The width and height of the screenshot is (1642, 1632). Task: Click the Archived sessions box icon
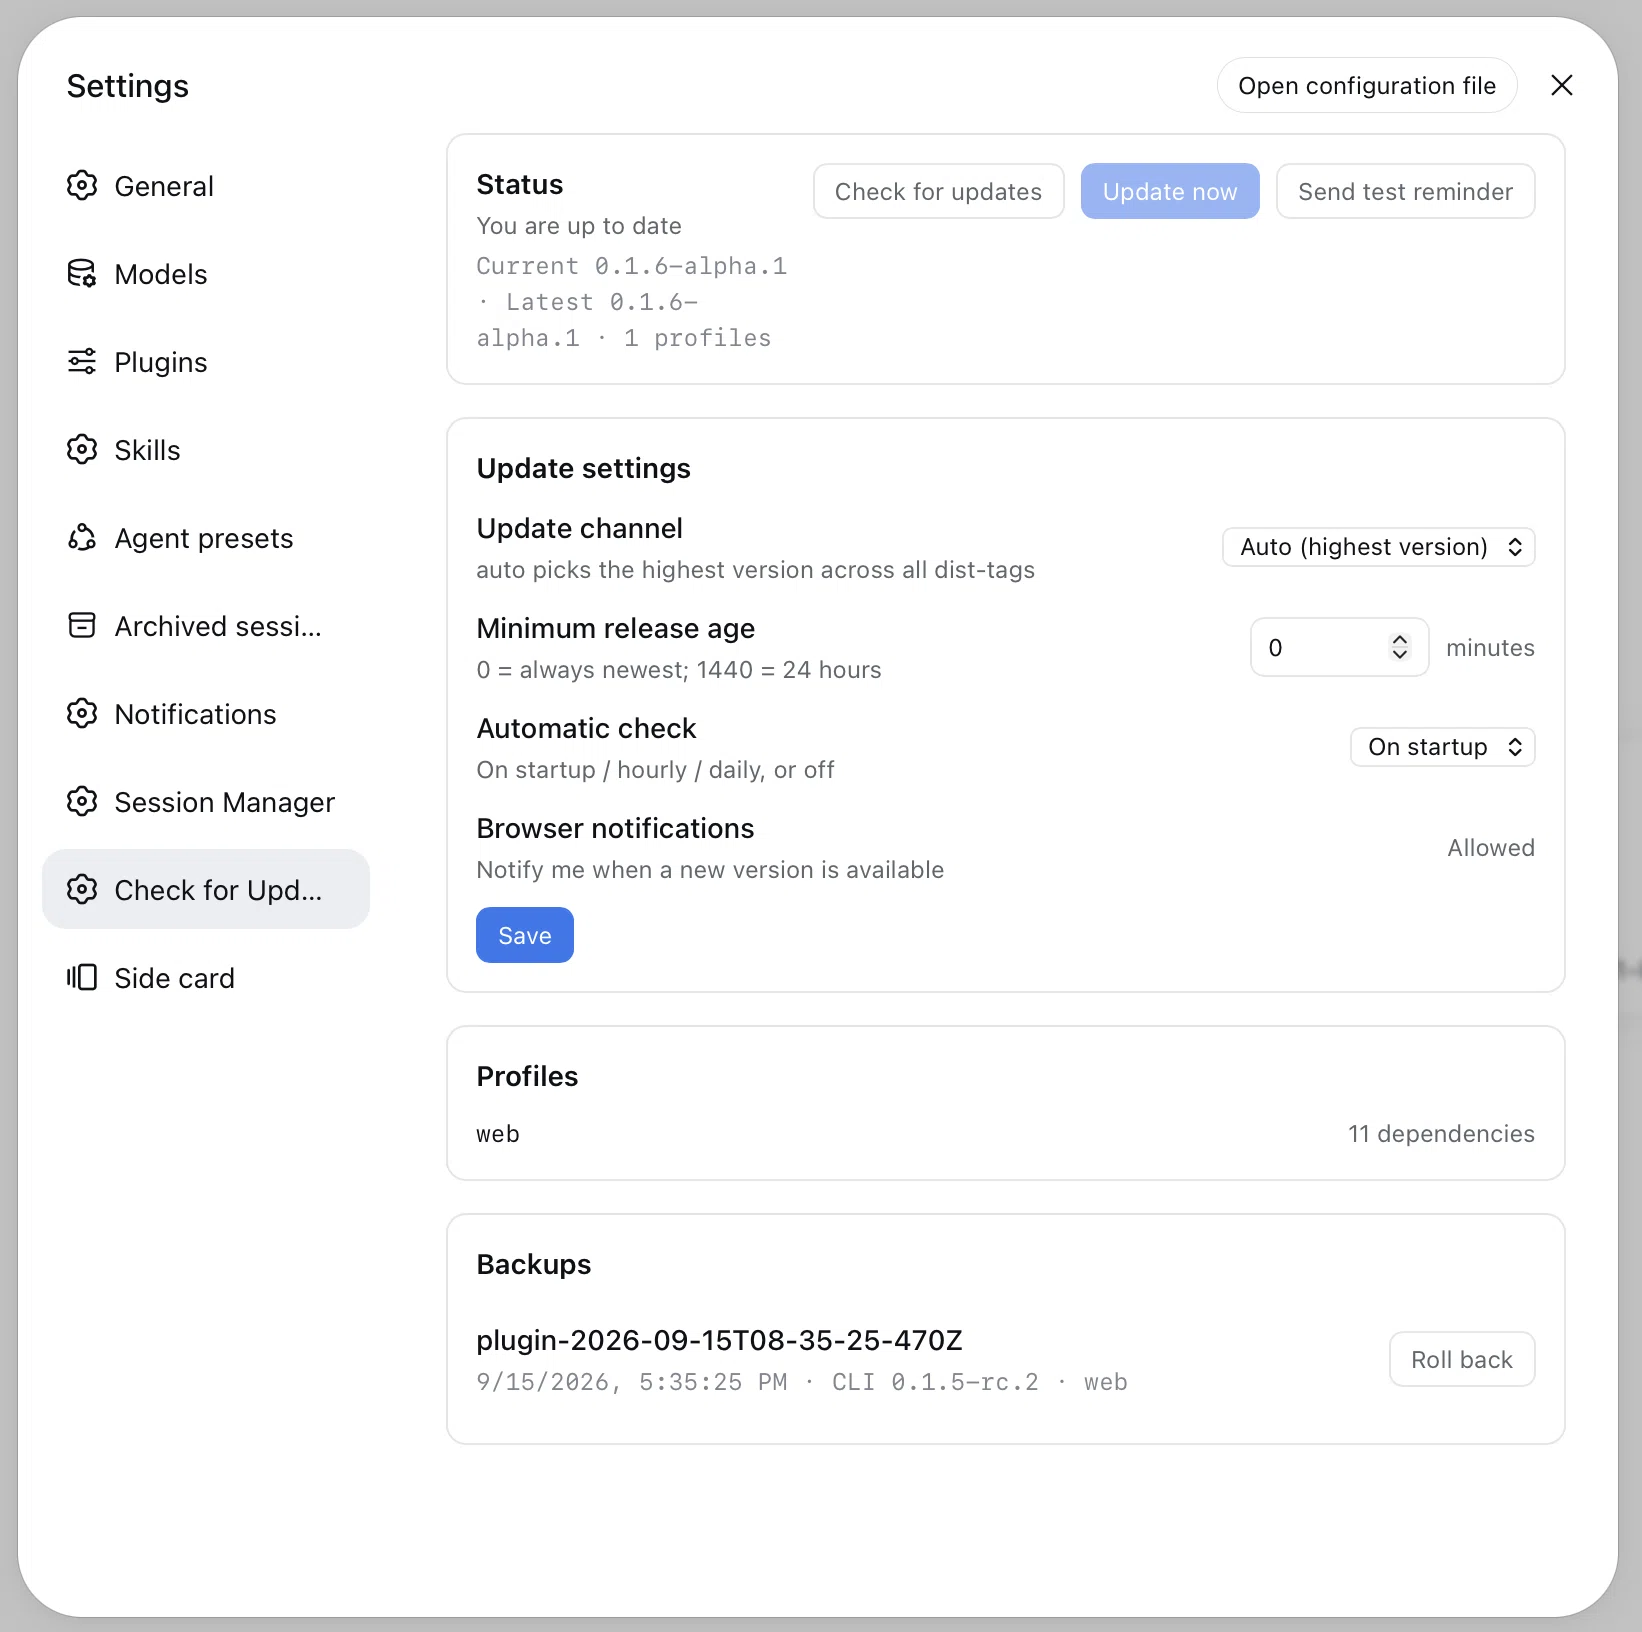coord(82,626)
